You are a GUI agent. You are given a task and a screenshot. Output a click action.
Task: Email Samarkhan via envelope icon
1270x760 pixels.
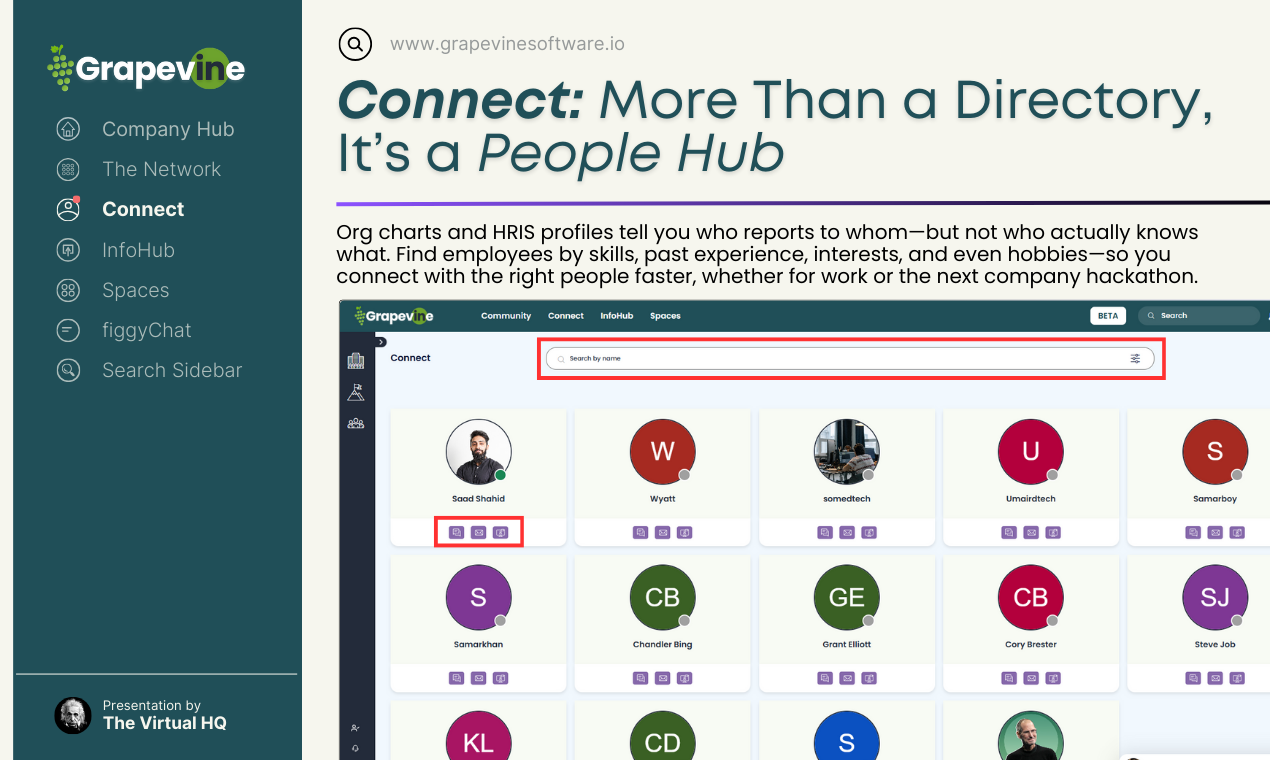tap(479, 678)
